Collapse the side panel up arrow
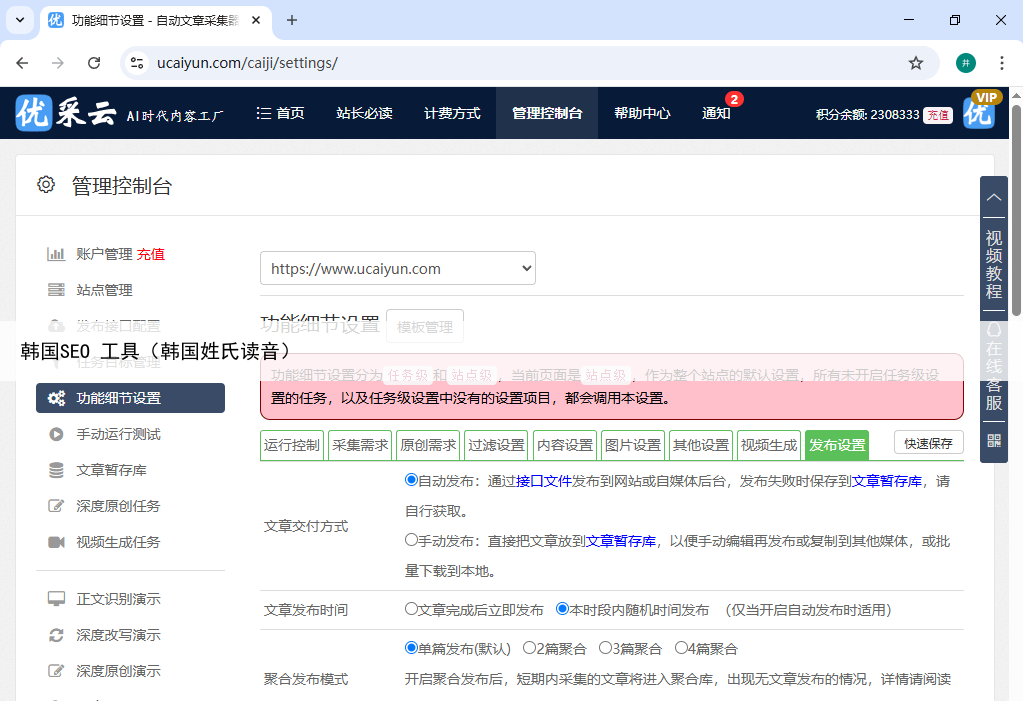Viewport: 1023px width, 701px height. pos(993,197)
